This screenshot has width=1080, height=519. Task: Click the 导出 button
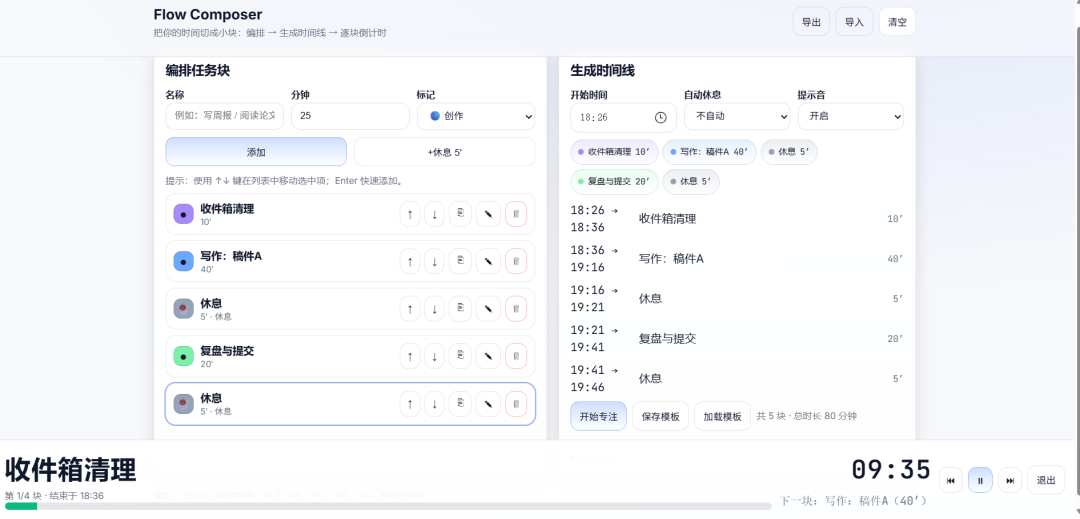click(x=811, y=21)
